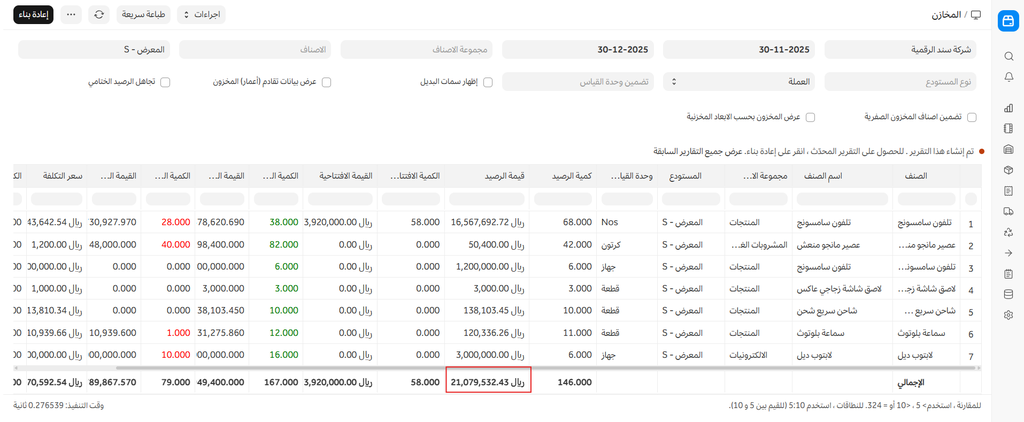Click the search magnifier icon in sidebar
Image resolution: width=1024 pixels, height=422 pixels.
coord(1008,57)
